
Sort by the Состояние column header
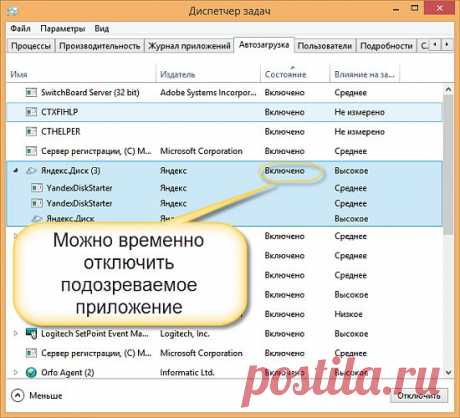(x=295, y=74)
